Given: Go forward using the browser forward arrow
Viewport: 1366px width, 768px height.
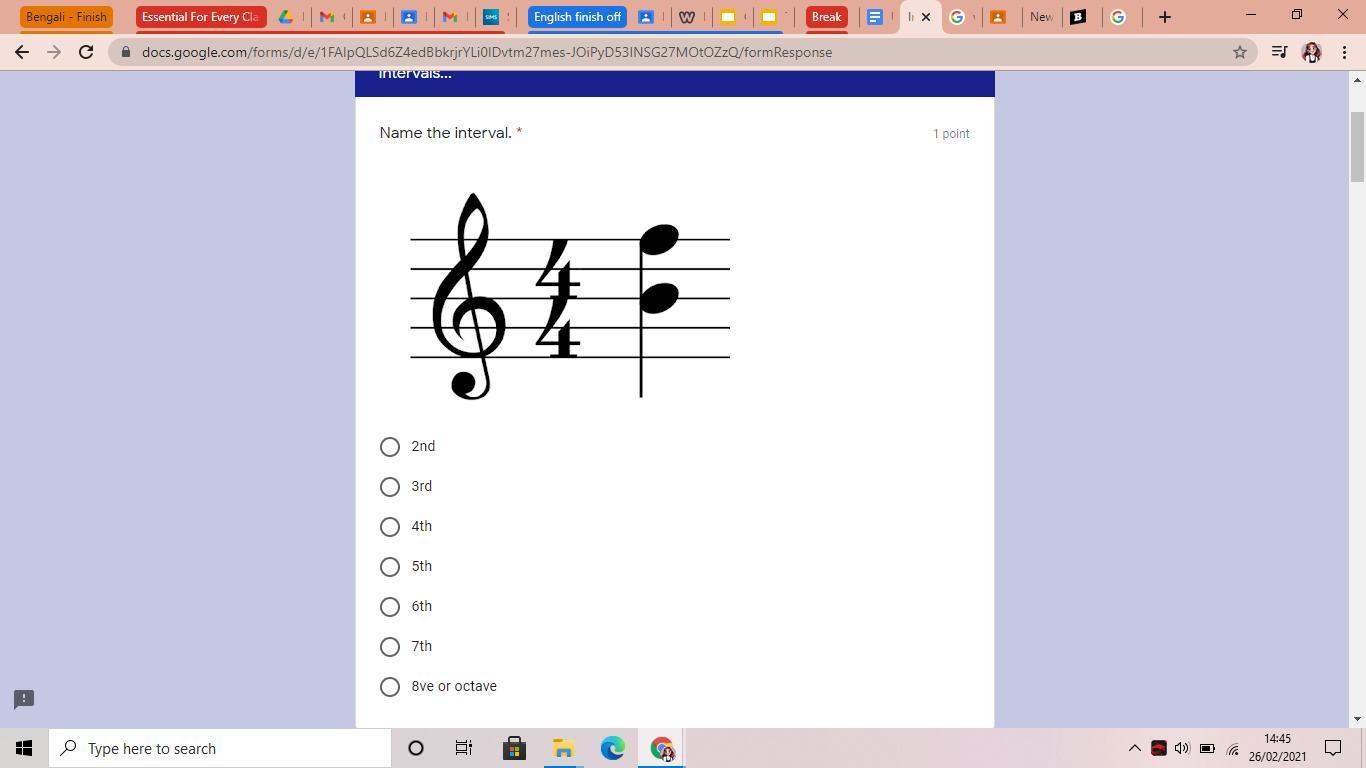Looking at the screenshot, I should click(54, 52).
